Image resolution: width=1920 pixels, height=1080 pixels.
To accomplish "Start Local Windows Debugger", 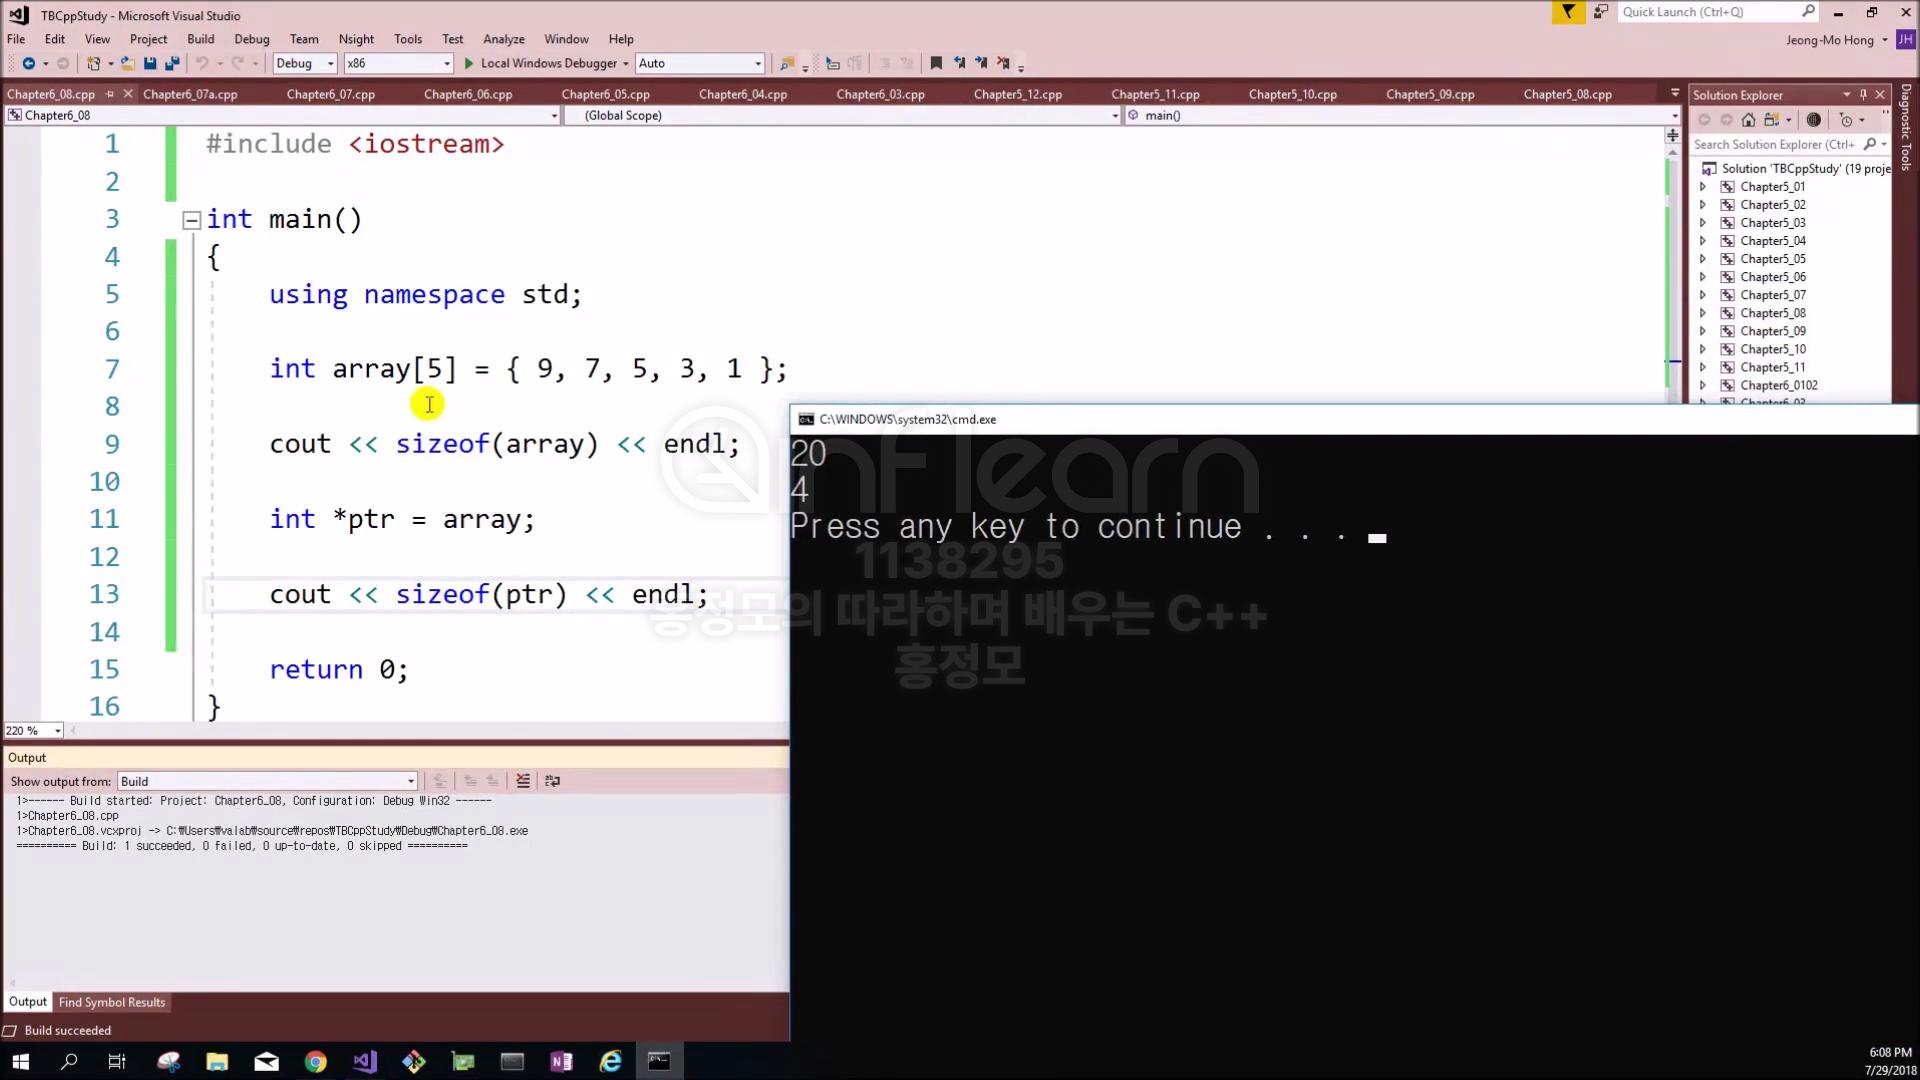I will pos(540,63).
